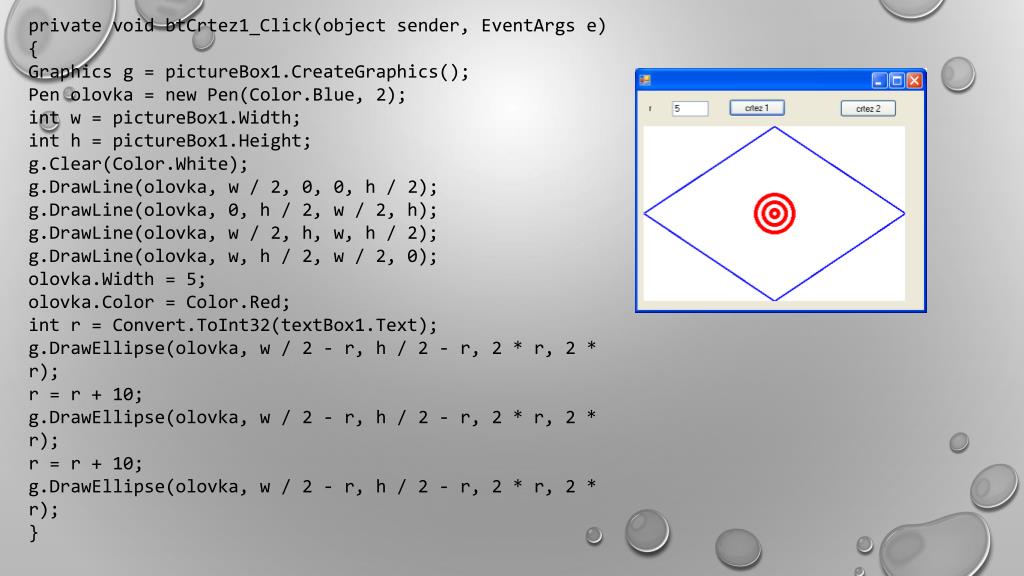Click the form's title bar application icon

[645, 80]
